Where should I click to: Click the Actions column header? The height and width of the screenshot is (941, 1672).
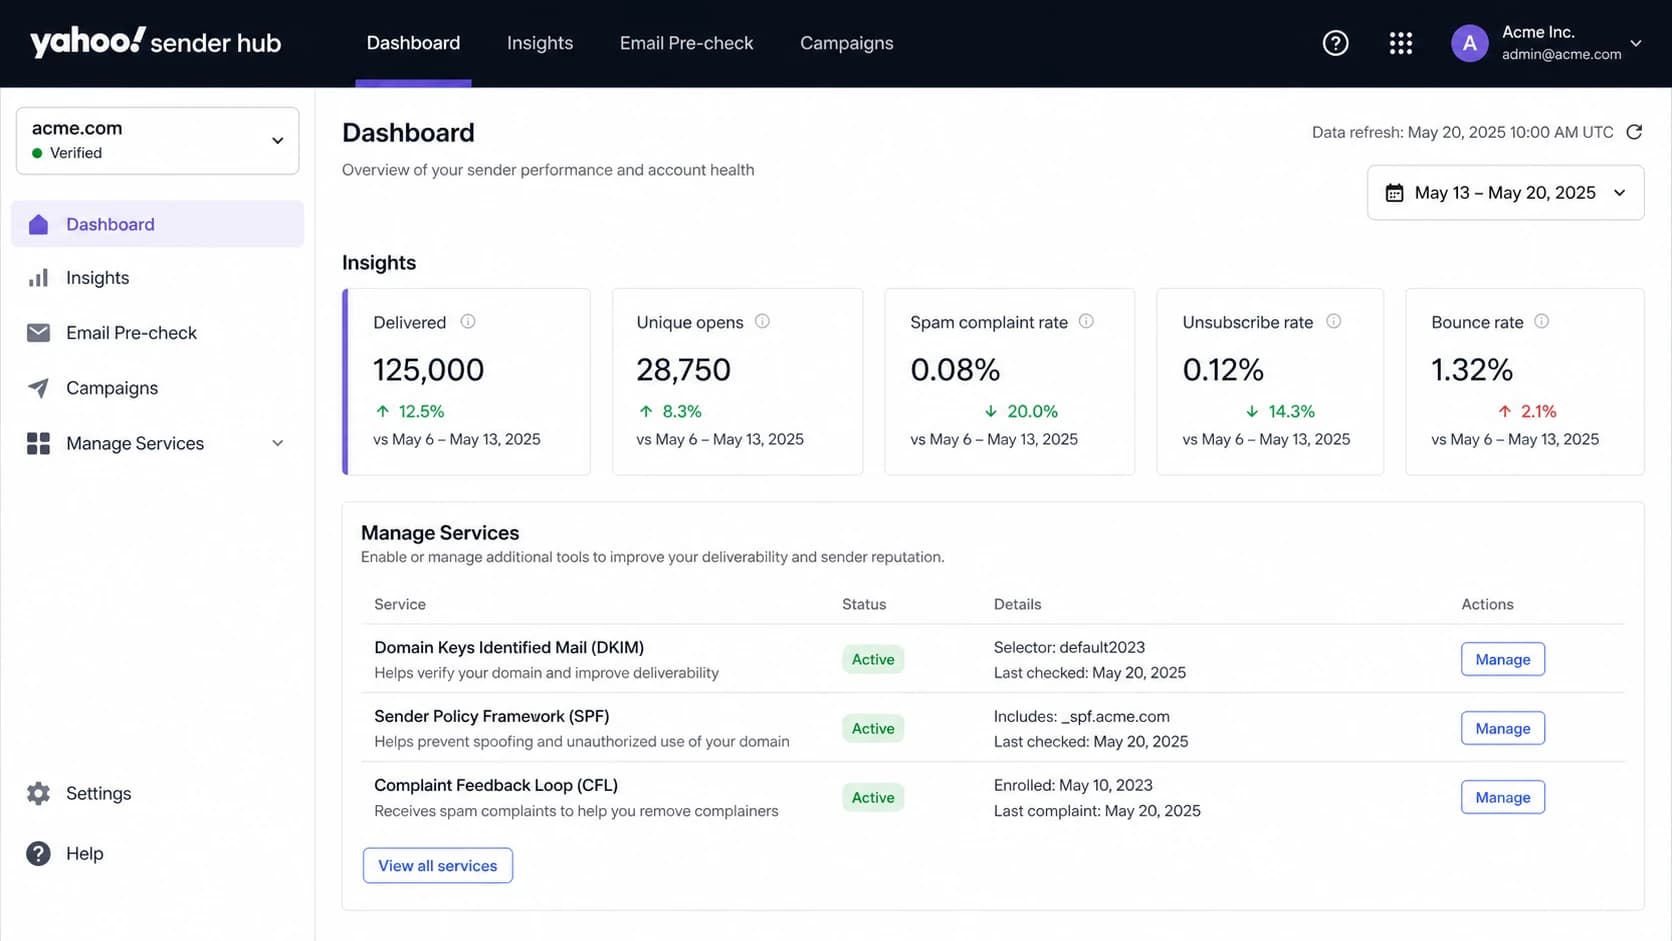pos(1487,604)
